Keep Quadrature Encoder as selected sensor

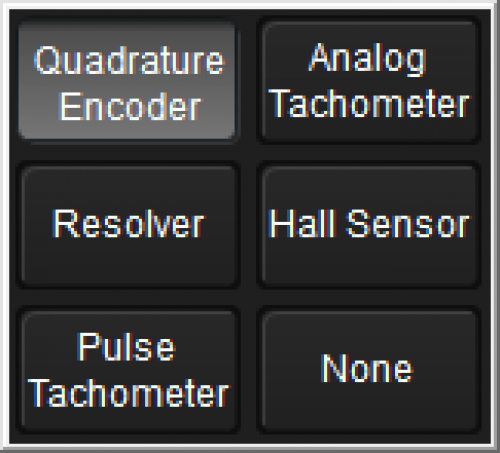[127, 82]
